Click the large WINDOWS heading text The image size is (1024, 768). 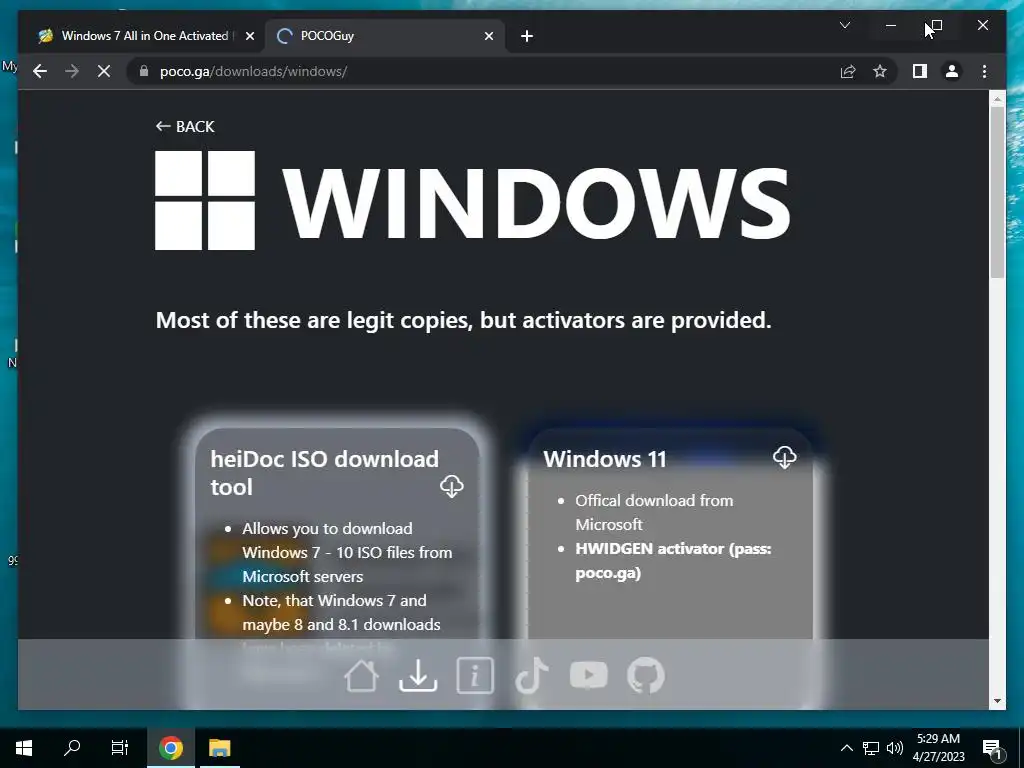pyautogui.click(x=537, y=203)
